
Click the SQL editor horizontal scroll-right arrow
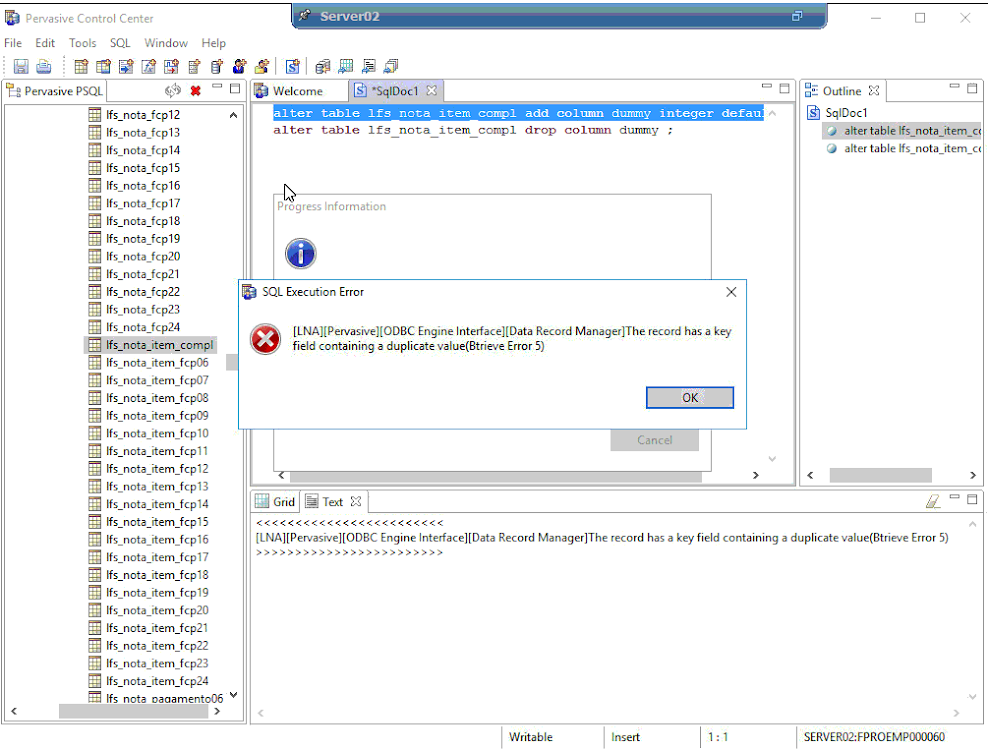click(755, 475)
